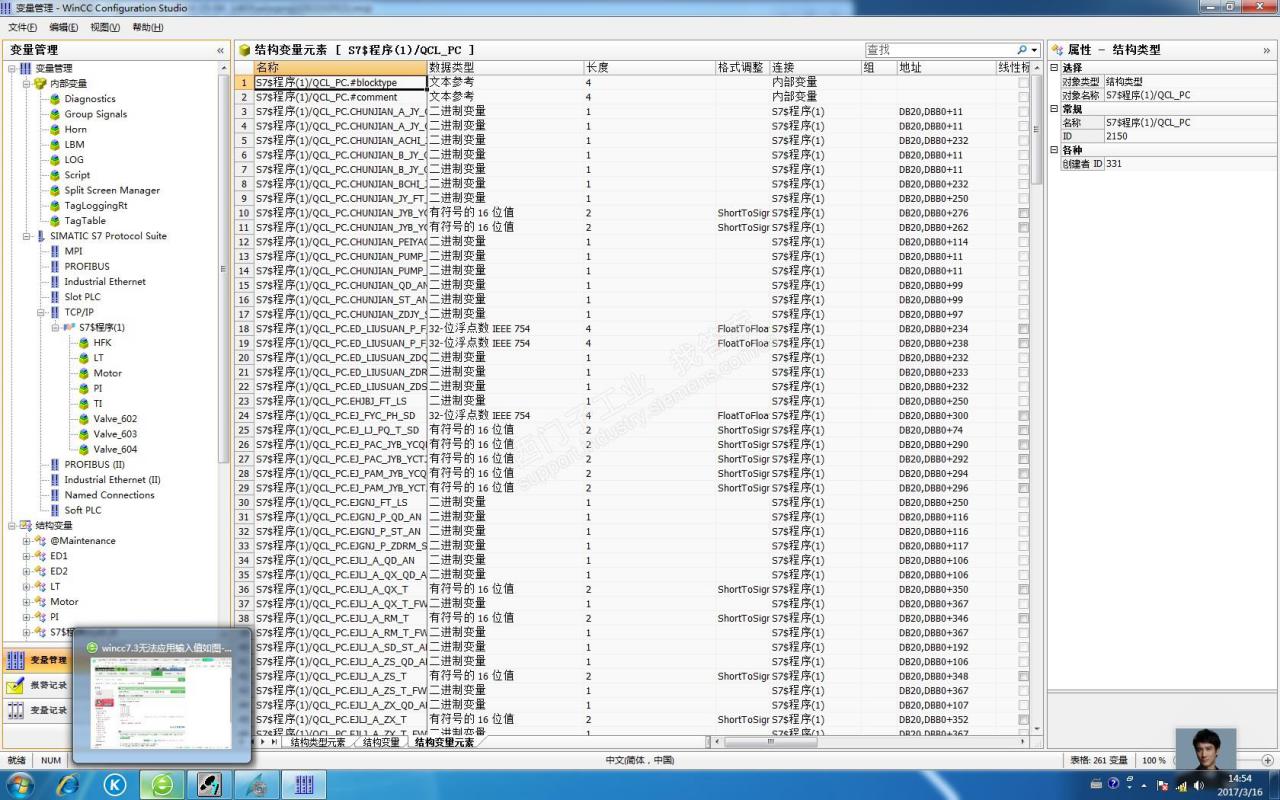Toggle linear scaling checkbox in row 19
The image size is (1280, 800).
[1023, 343]
